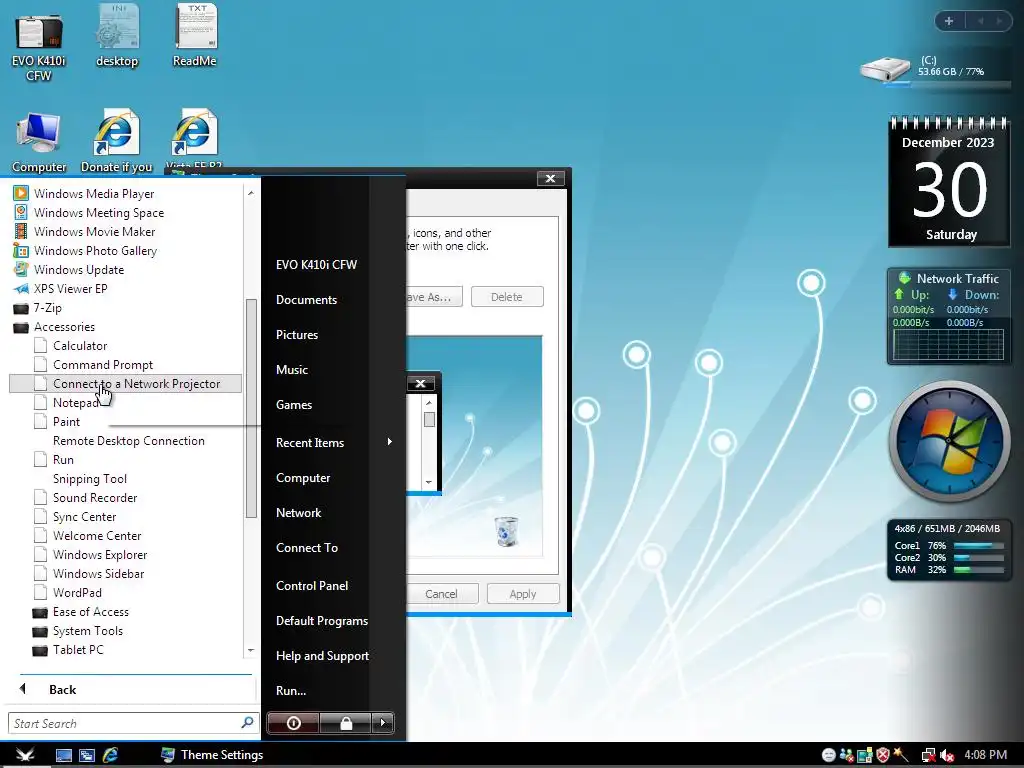1024x768 pixels.
Task: Click the C: drive gadget icon
Action: pos(885,69)
